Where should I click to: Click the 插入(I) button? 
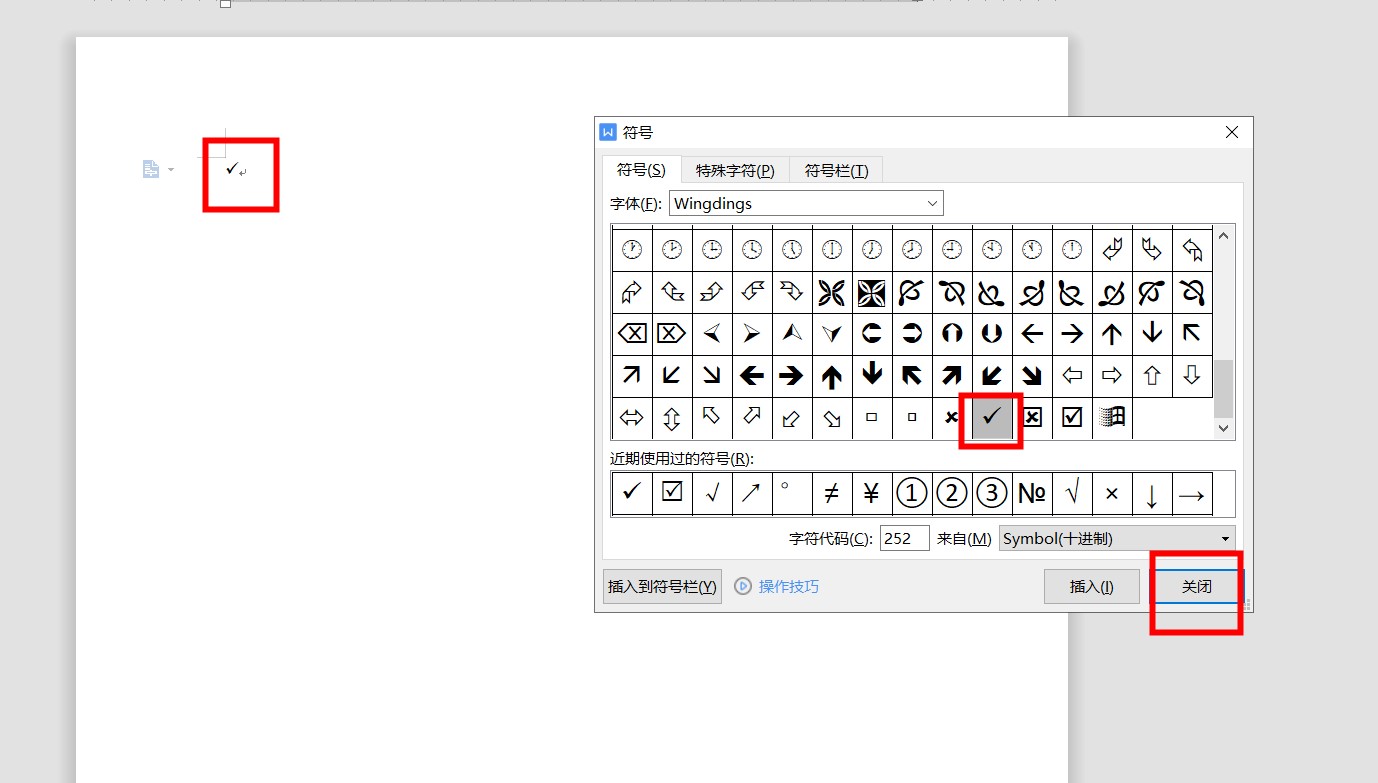(1091, 587)
